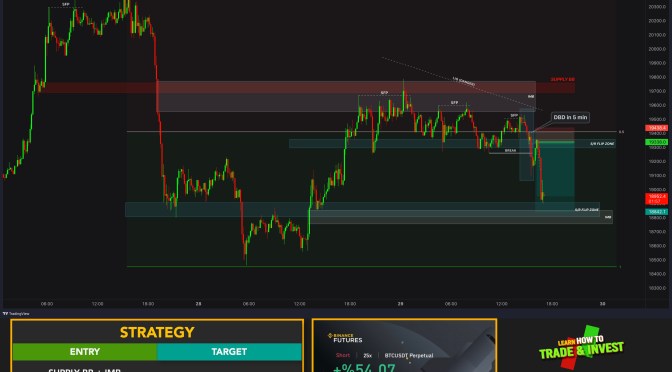Click the date label 29 on time axis
The width and height of the screenshot is (672, 372).
click(x=400, y=304)
